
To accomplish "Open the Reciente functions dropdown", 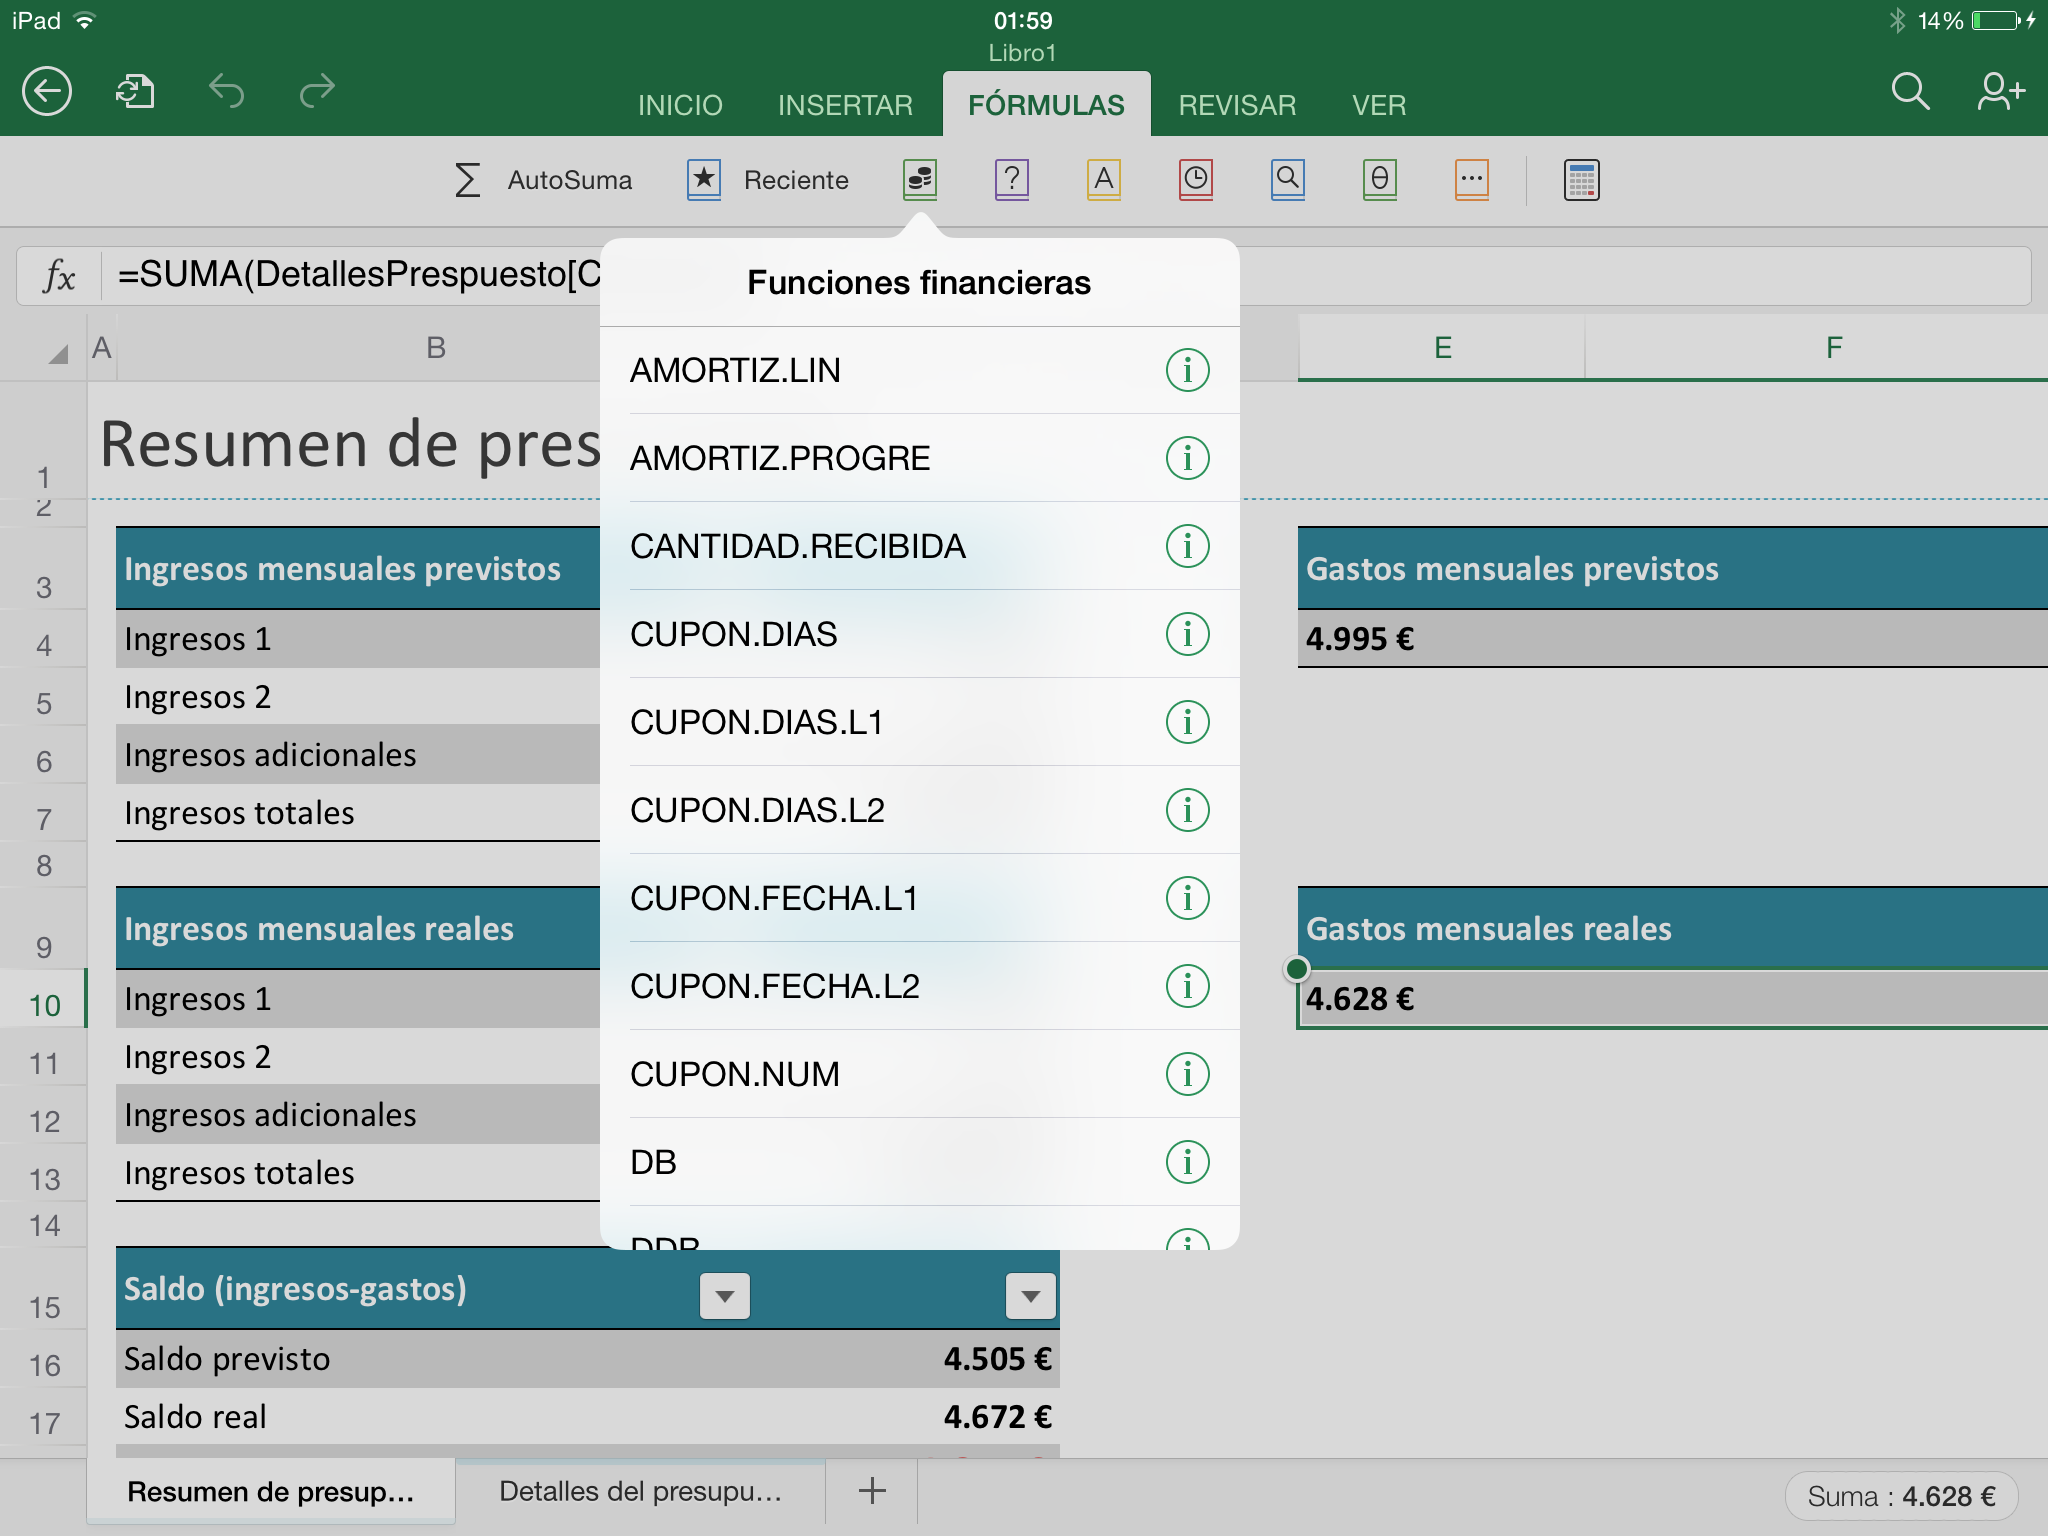I will pyautogui.click(x=768, y=180).
